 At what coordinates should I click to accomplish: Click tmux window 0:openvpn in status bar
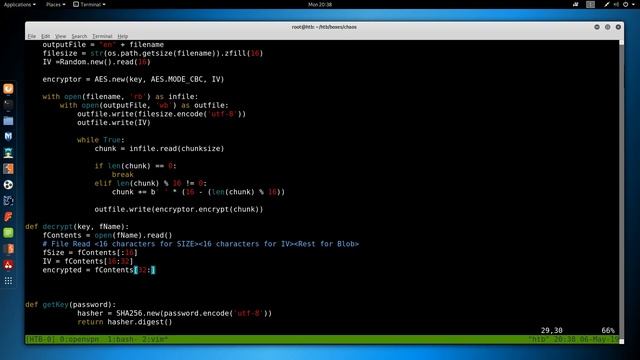[79, 340]
